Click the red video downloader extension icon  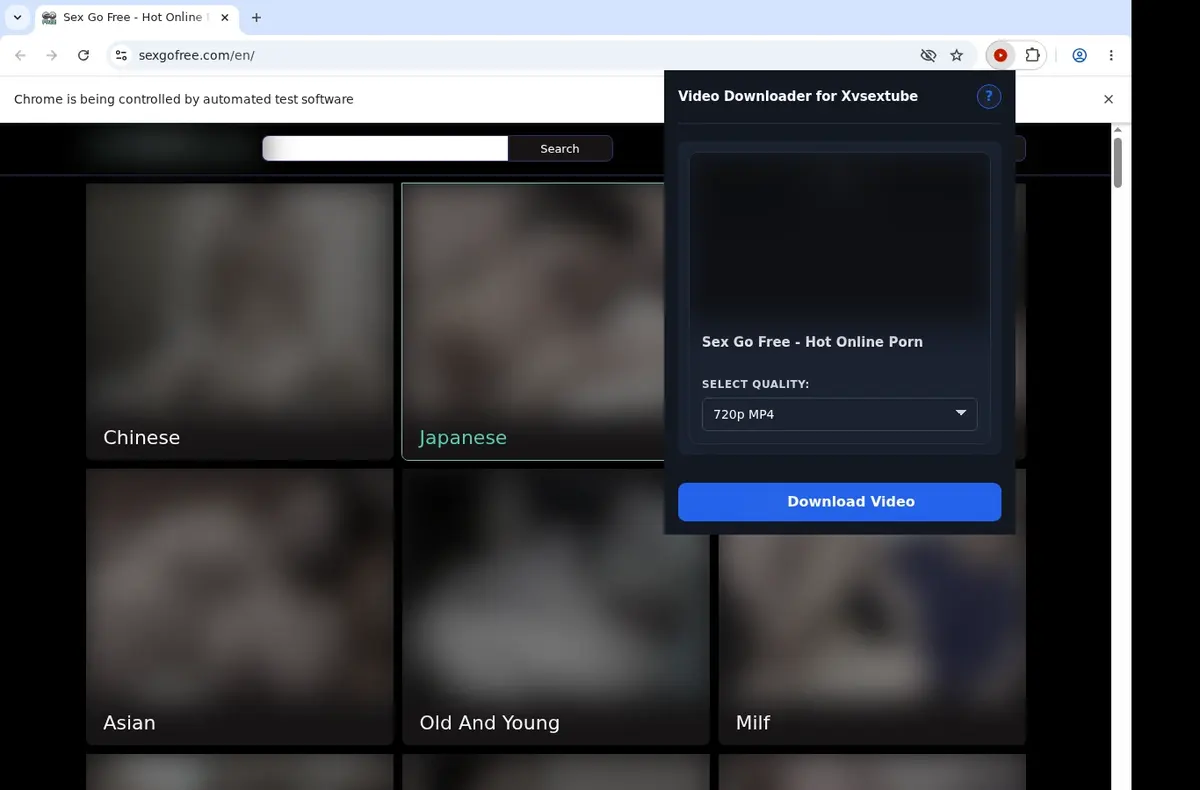[x=1000, y=55]
